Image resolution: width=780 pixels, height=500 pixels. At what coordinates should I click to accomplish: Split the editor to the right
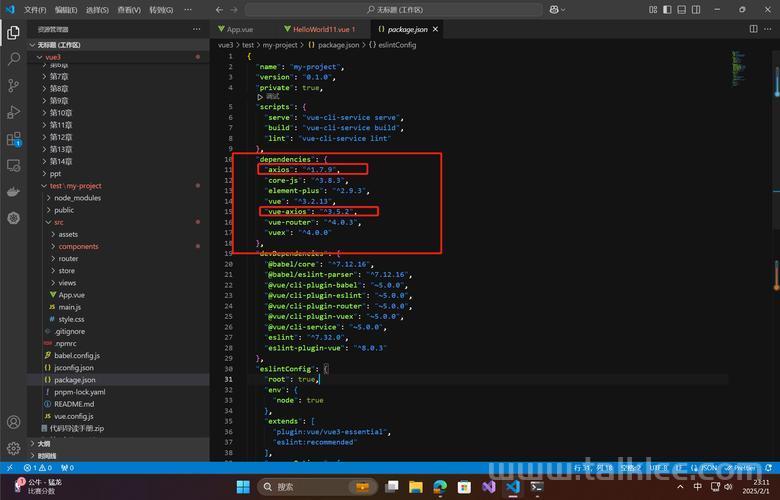pos(753,29)
